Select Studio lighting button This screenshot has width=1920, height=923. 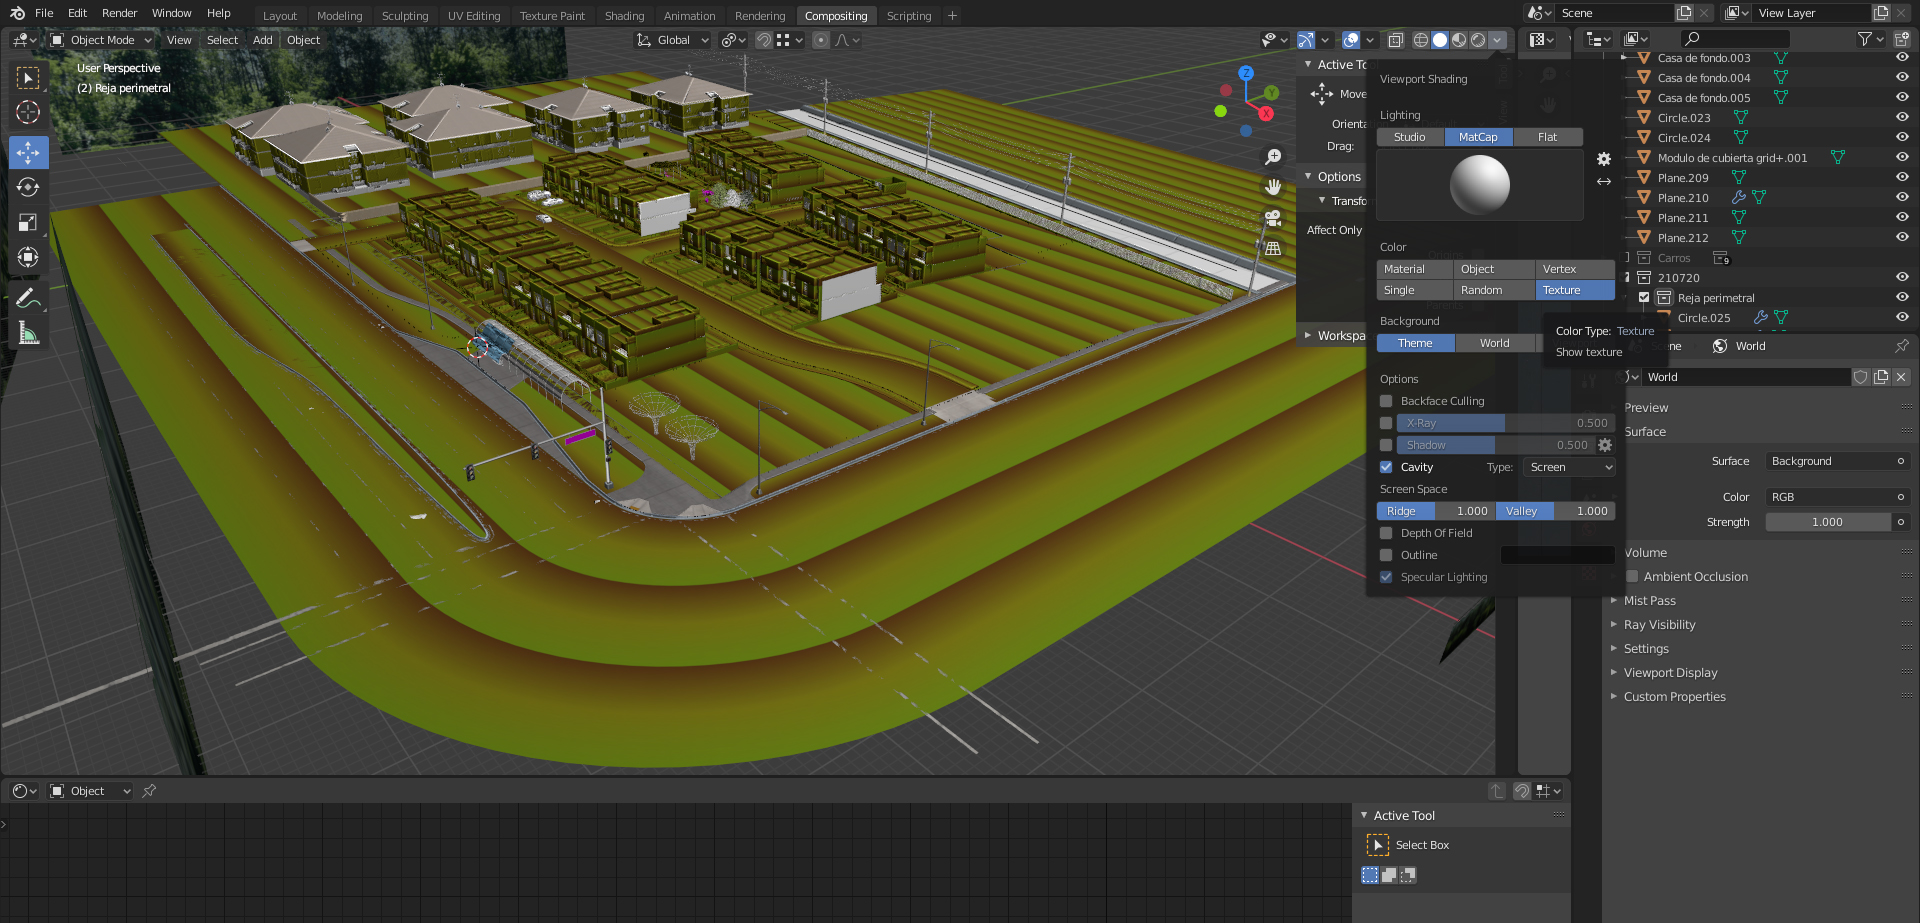1410,137
